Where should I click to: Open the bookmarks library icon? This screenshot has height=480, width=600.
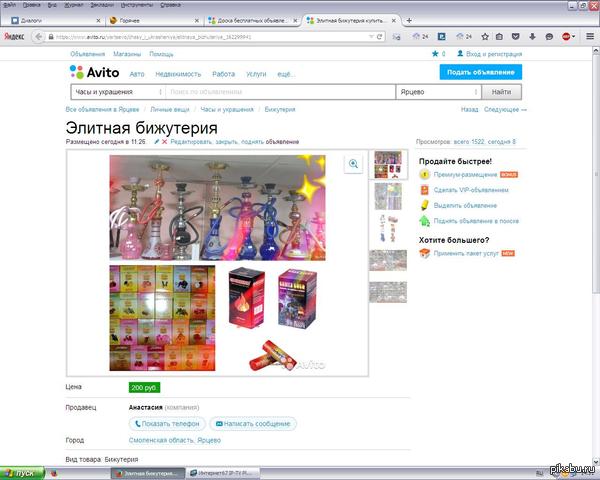(x=499, y=37)
